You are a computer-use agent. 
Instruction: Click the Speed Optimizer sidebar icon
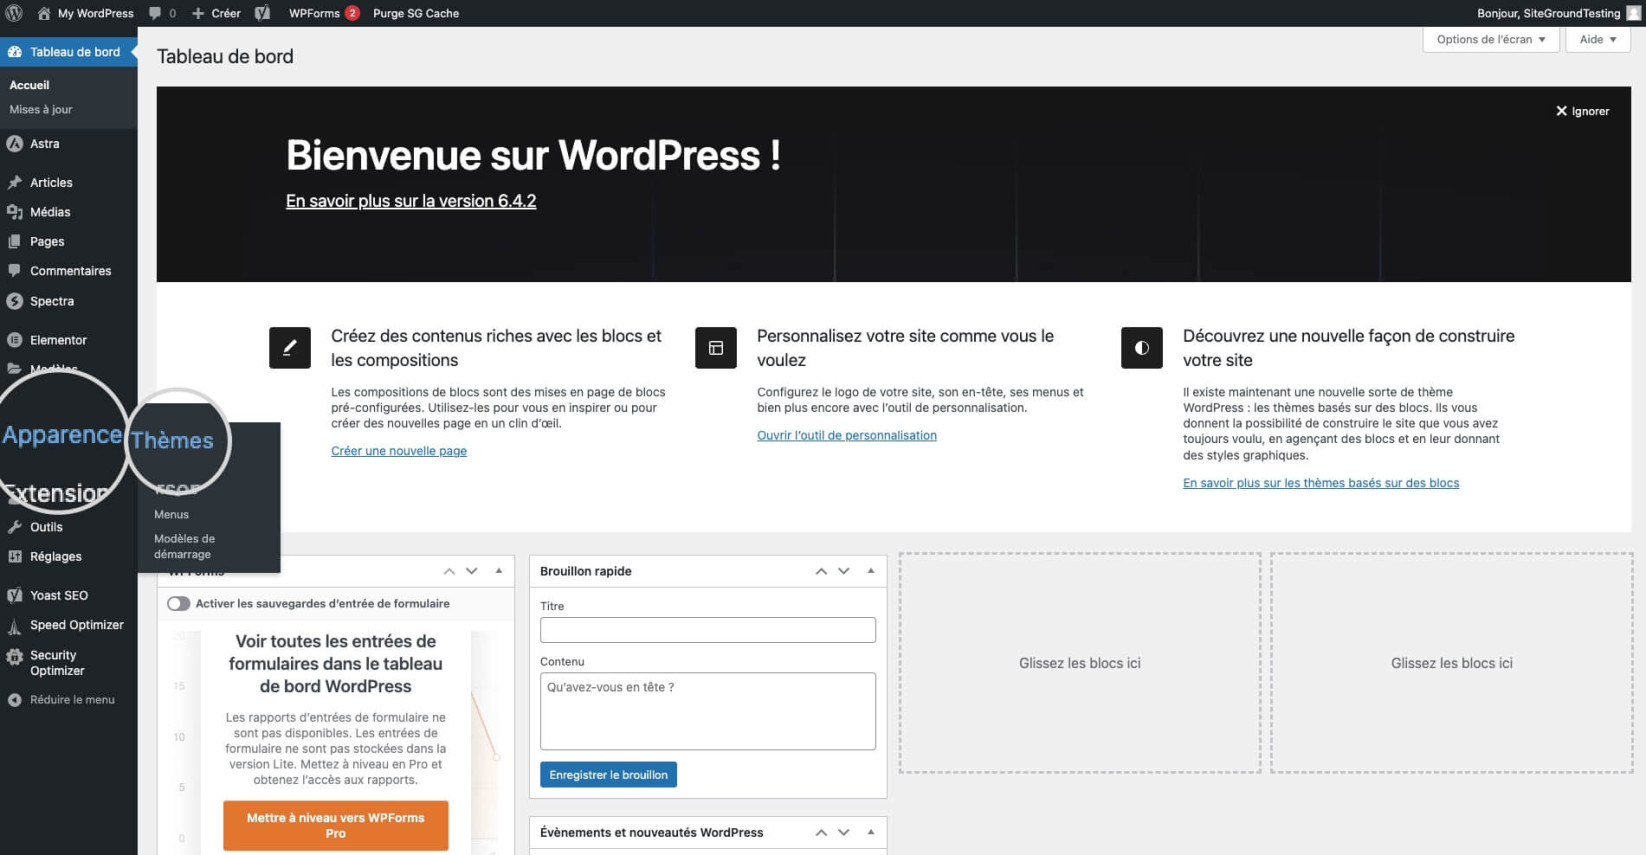[x=14, y=626]
